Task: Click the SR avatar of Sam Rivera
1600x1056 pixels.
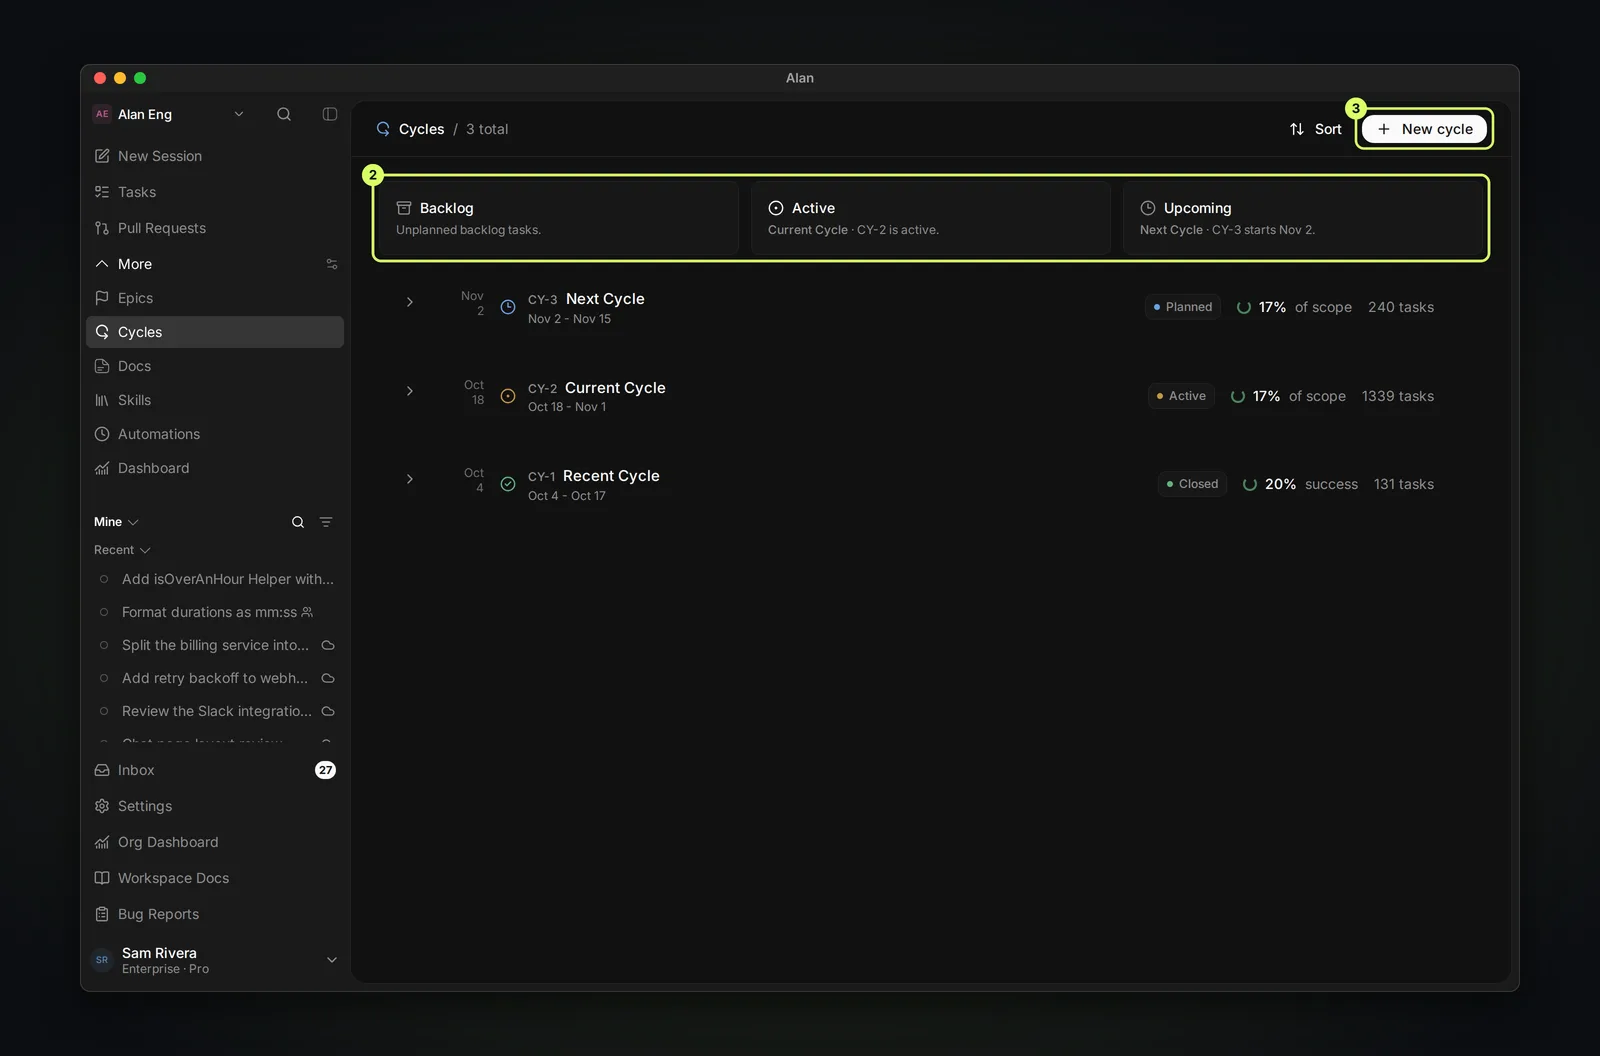Action: coord(102,960)
